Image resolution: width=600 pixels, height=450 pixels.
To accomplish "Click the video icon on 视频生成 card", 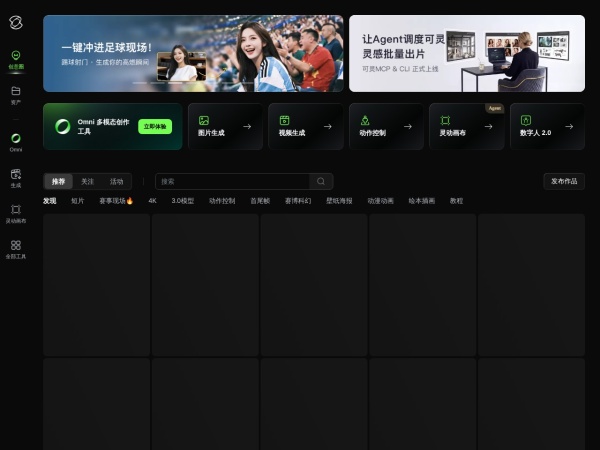I will coord(284,121).
